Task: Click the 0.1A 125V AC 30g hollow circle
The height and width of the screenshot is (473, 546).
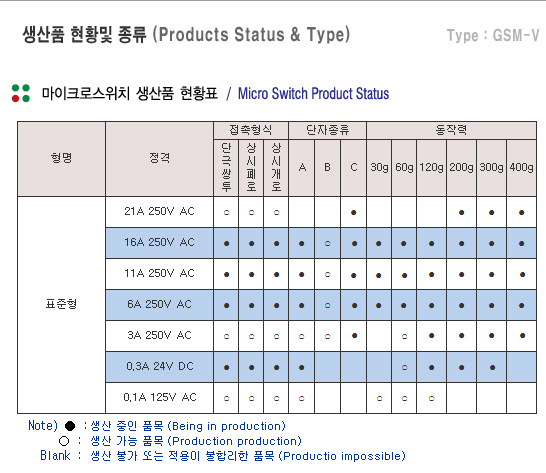Action: point(379,398)
